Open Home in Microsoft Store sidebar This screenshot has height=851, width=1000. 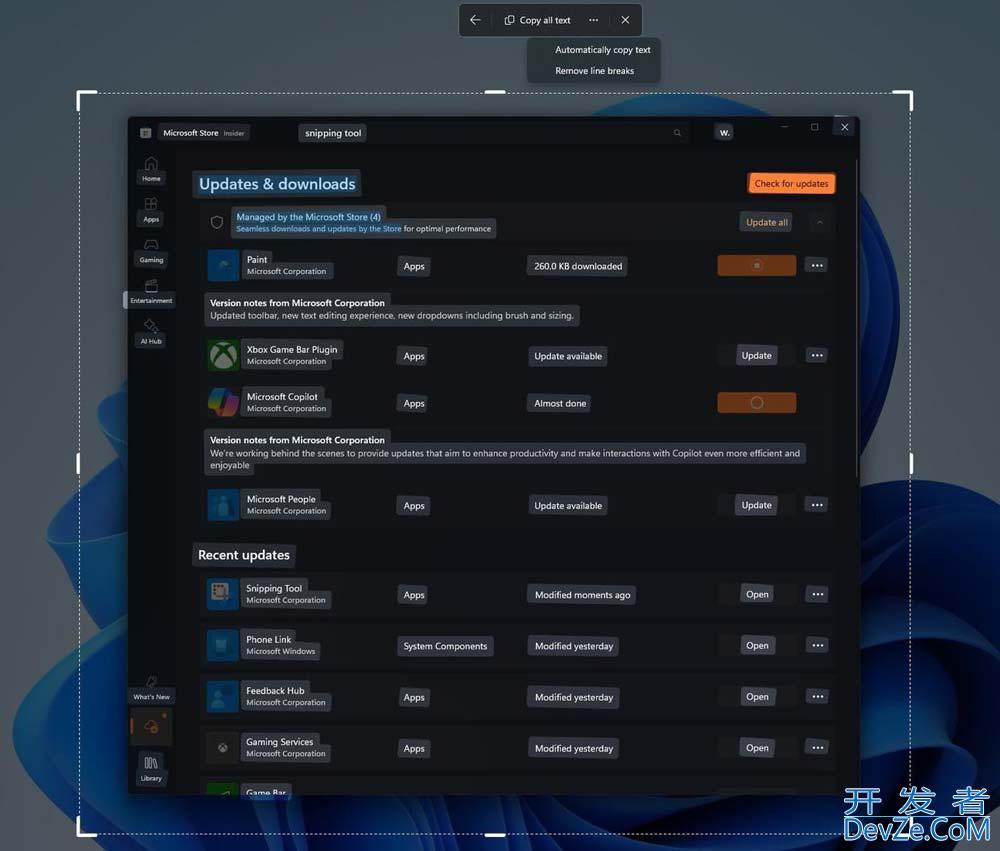click(x=151, y=170)
